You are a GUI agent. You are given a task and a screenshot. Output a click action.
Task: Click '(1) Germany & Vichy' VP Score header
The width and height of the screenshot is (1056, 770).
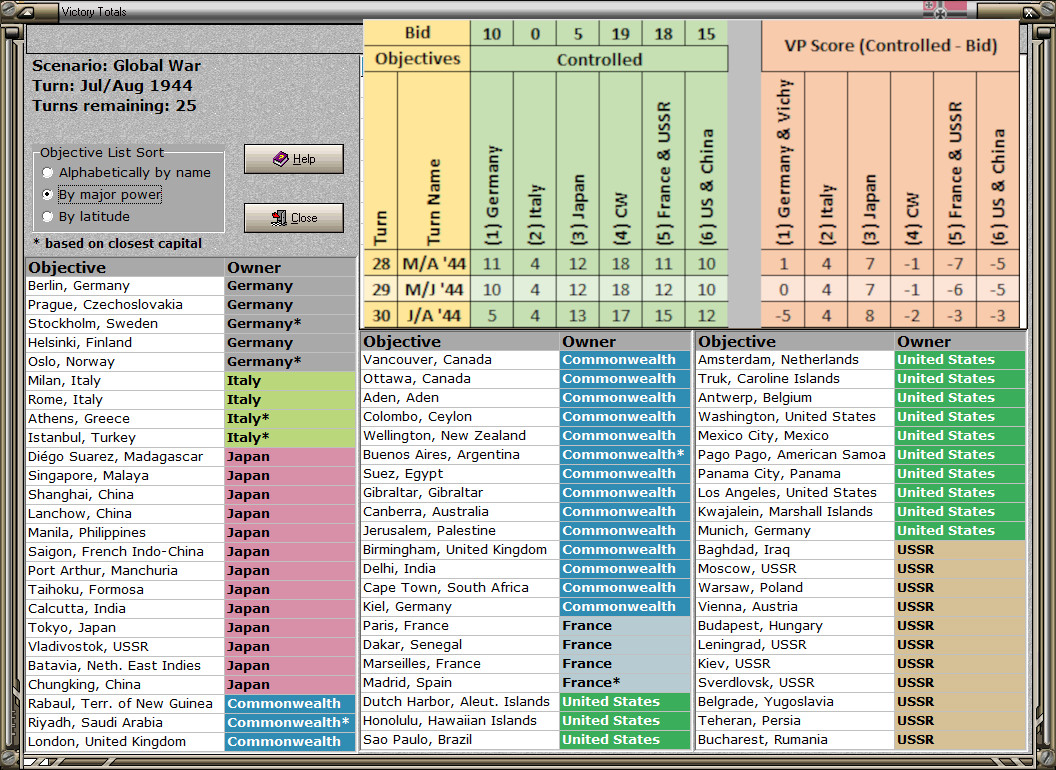coord(783,161)
